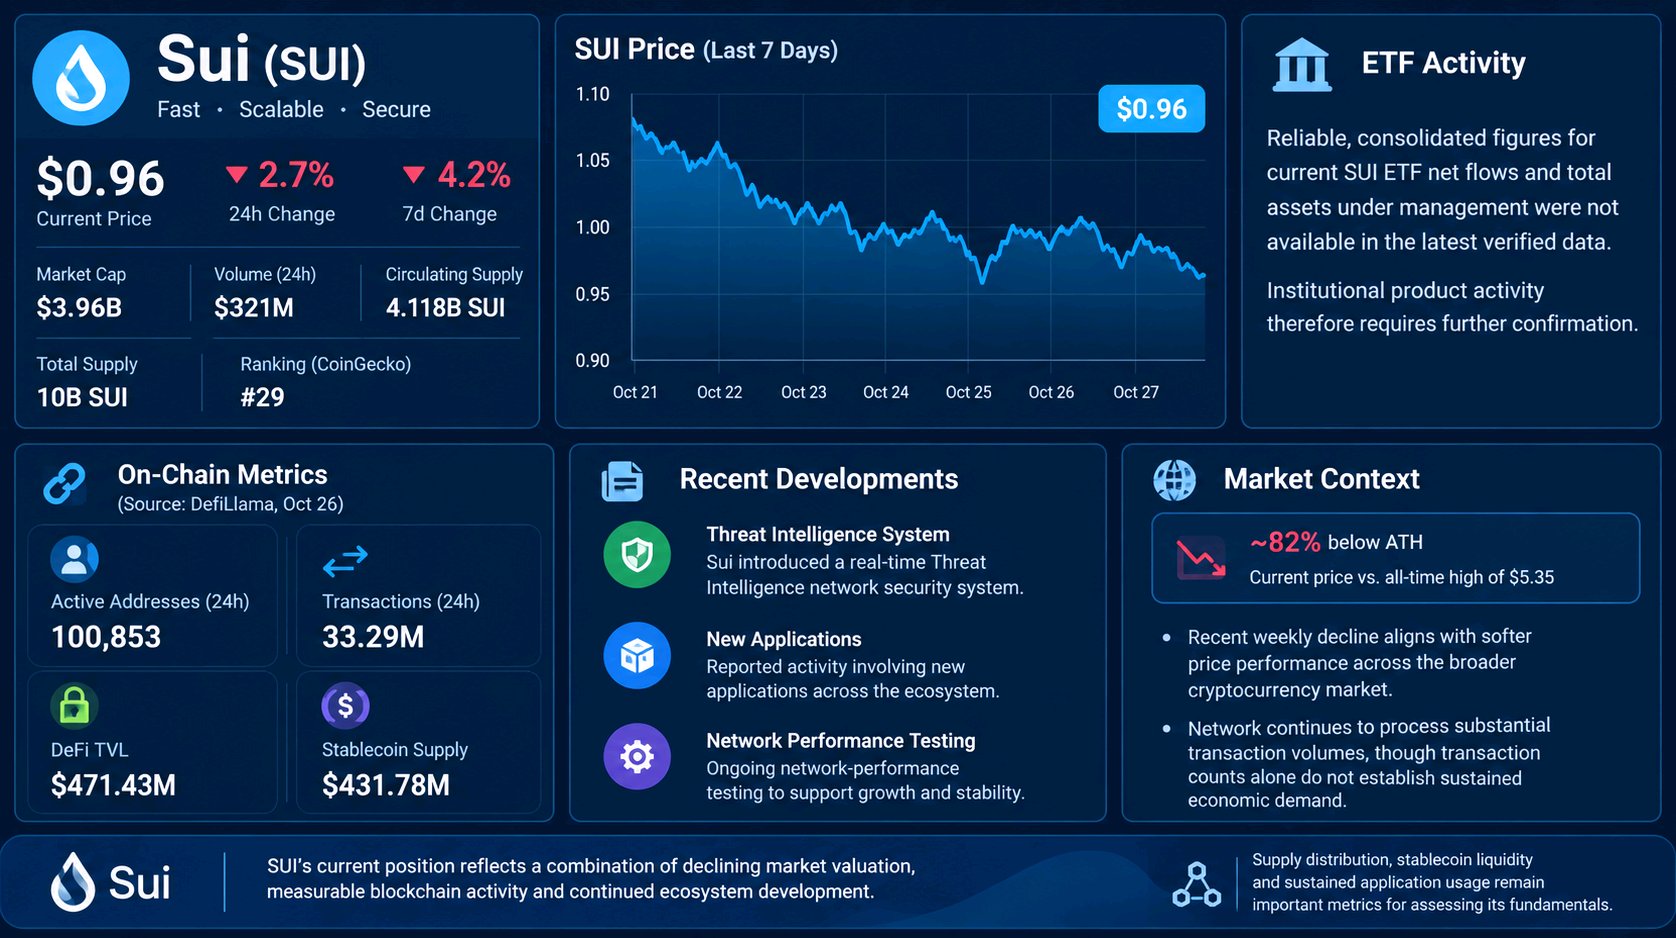Click the Market Context globe icon
This screenshot has height=938, width=1676.
pyautogui.click(x=1174, y=480)
